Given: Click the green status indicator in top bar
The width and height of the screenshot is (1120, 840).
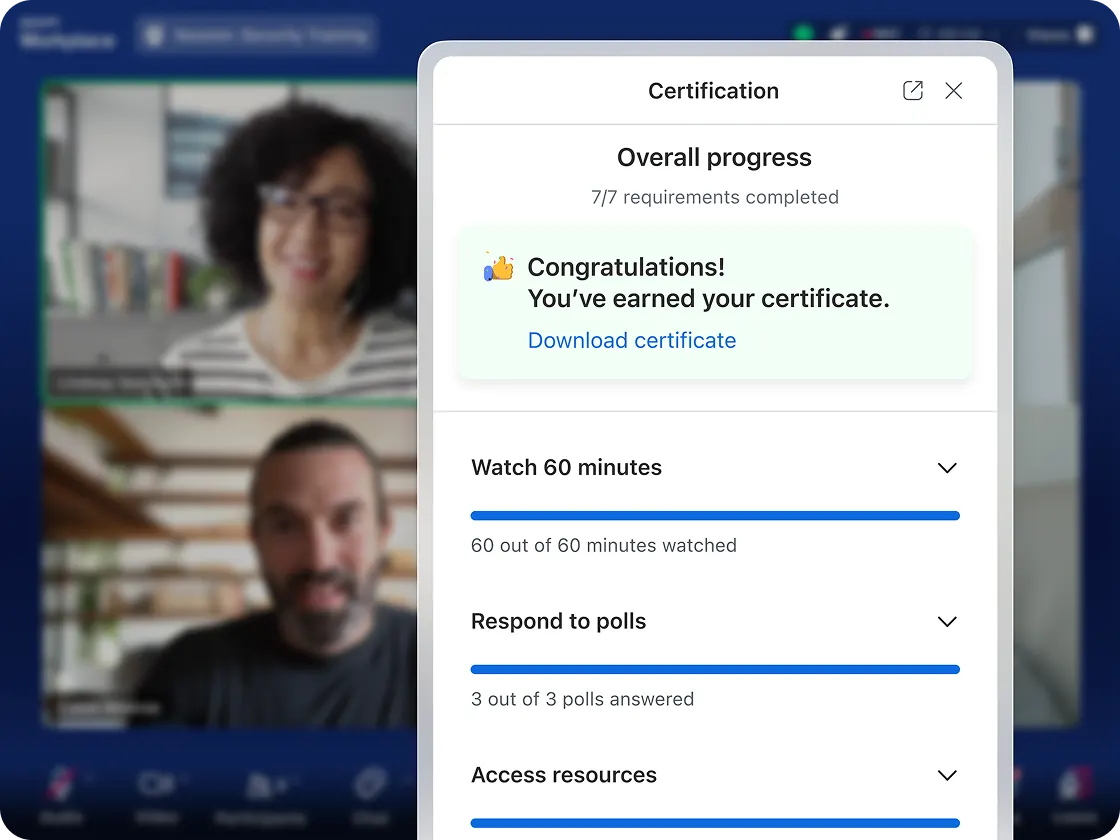Looking at the screenshot, I should click(x=803, y=33).
